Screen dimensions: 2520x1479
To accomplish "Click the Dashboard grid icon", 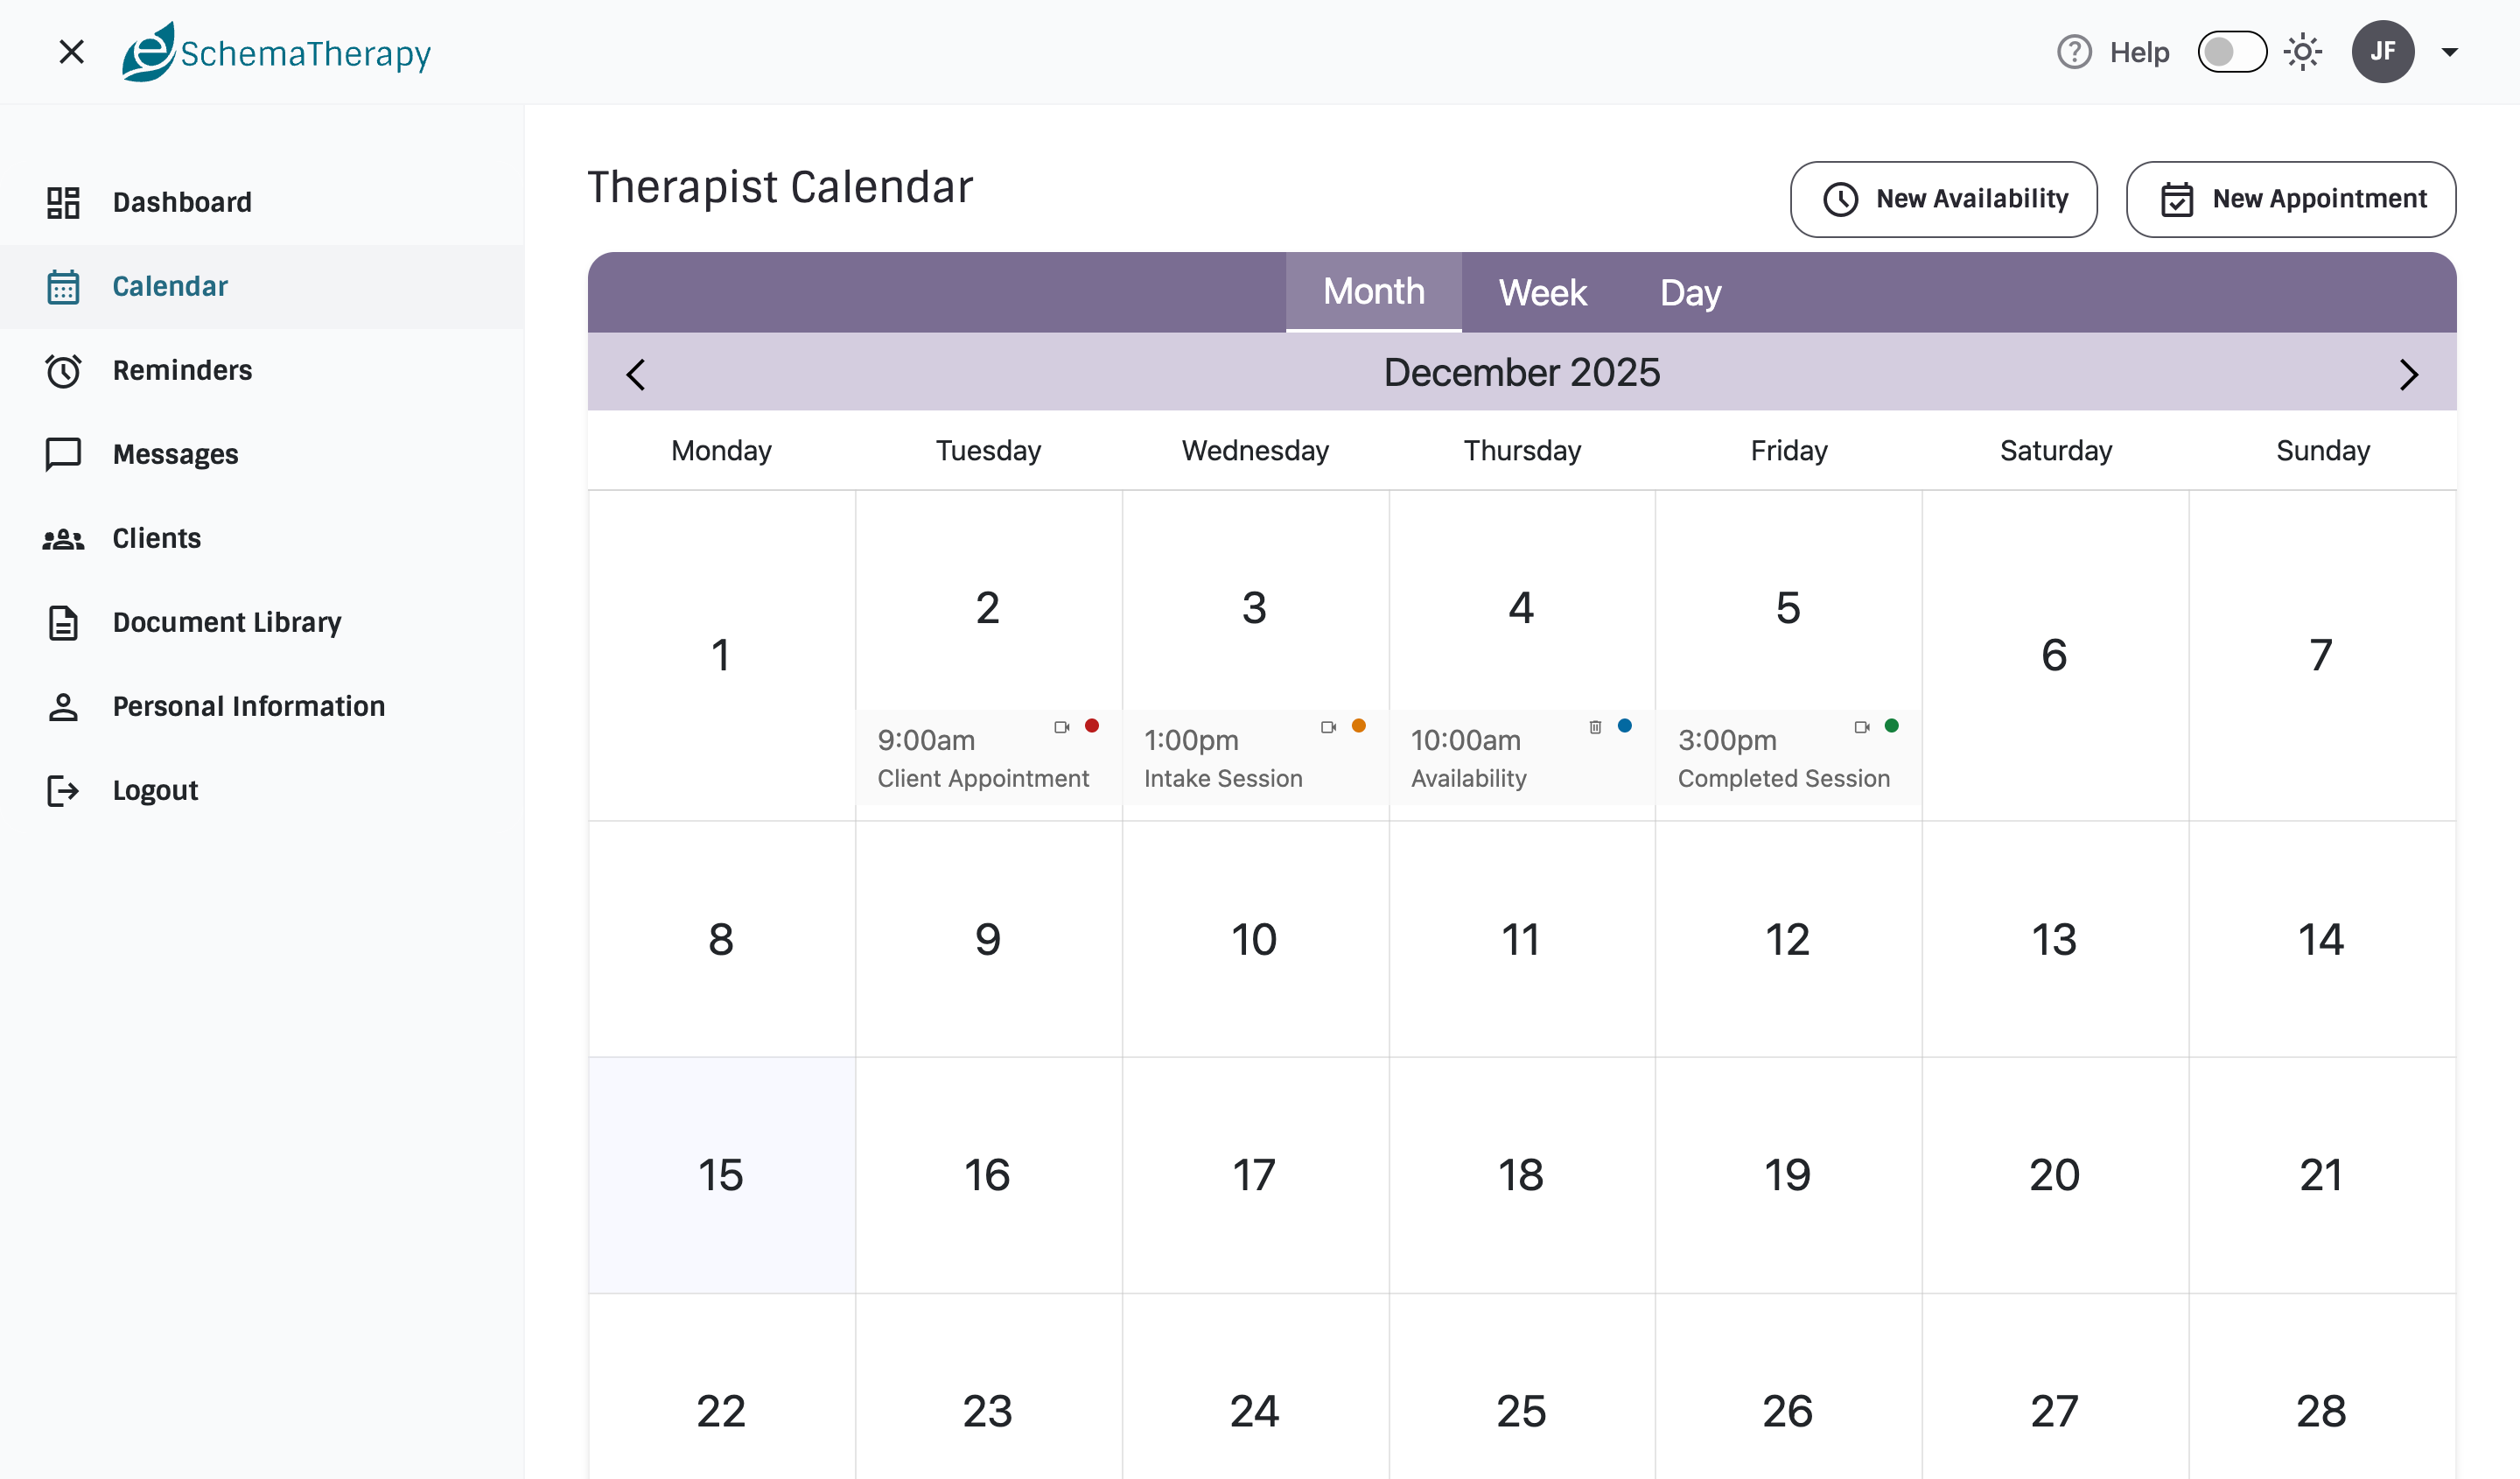I will (63, 202).
